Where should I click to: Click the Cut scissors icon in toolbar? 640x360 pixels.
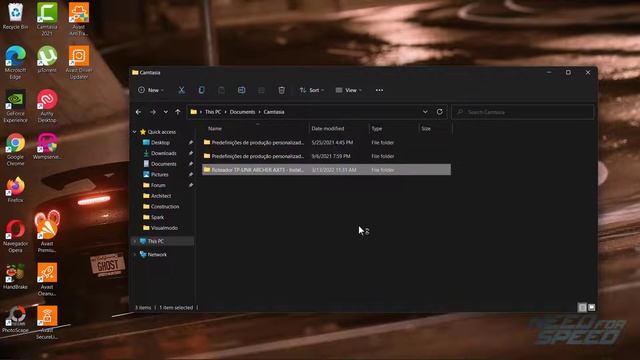click(181, 90)
